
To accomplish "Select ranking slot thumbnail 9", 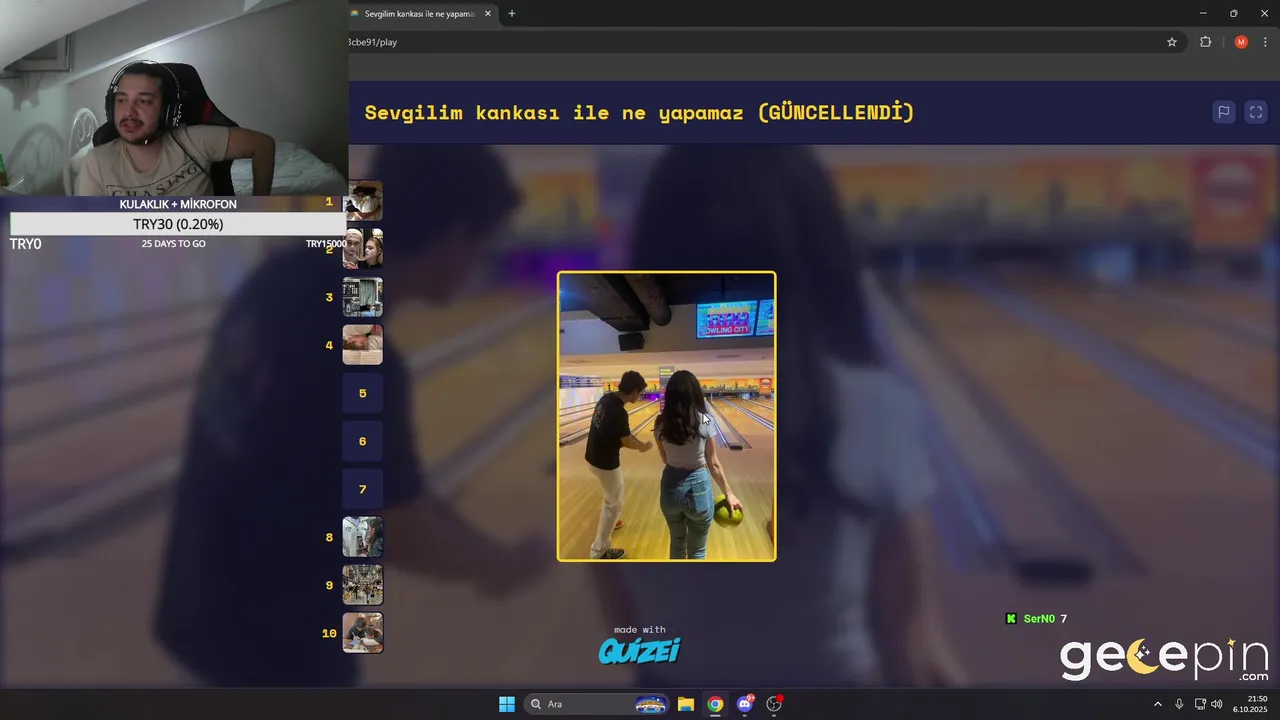I will pyautogui.click(x=363, y=585).
